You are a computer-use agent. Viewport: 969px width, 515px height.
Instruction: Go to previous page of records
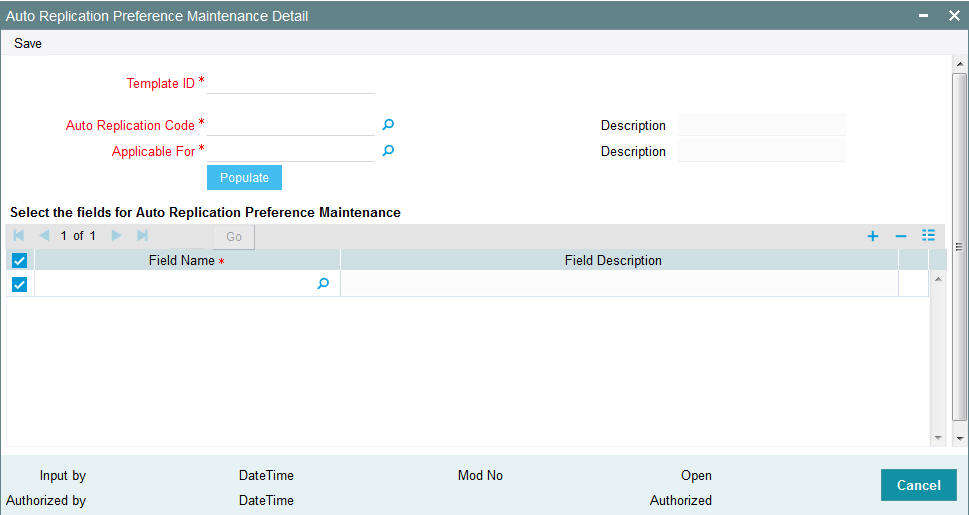(44, 236)
